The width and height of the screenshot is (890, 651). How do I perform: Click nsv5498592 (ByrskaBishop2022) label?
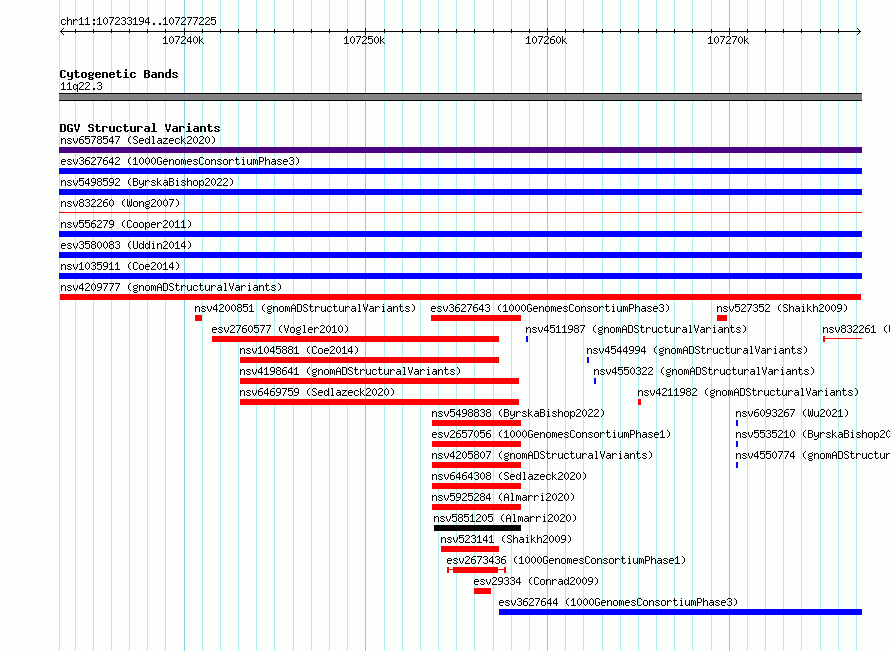[x=147, y=182]
